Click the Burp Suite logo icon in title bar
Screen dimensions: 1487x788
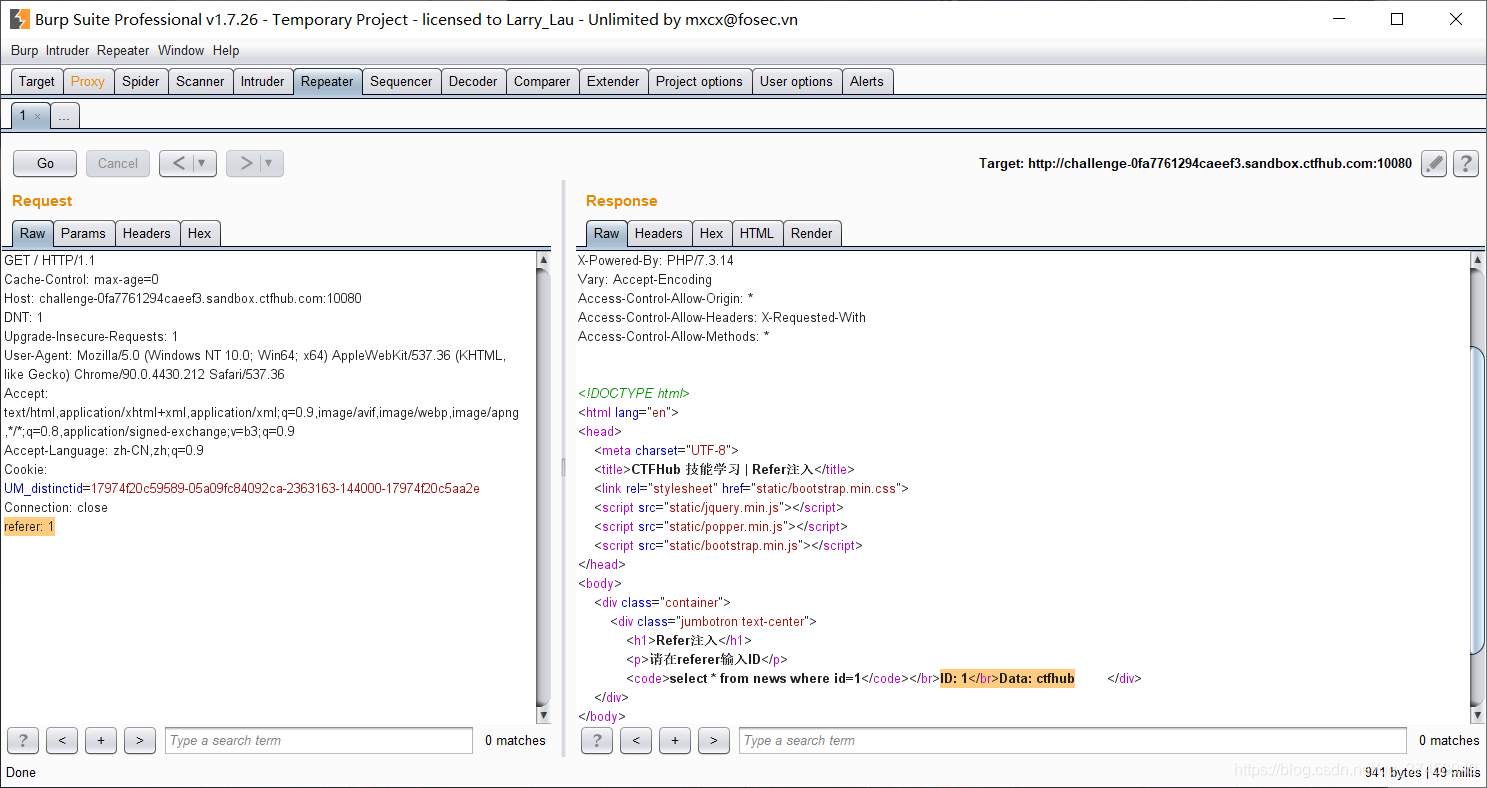point(19,19)
